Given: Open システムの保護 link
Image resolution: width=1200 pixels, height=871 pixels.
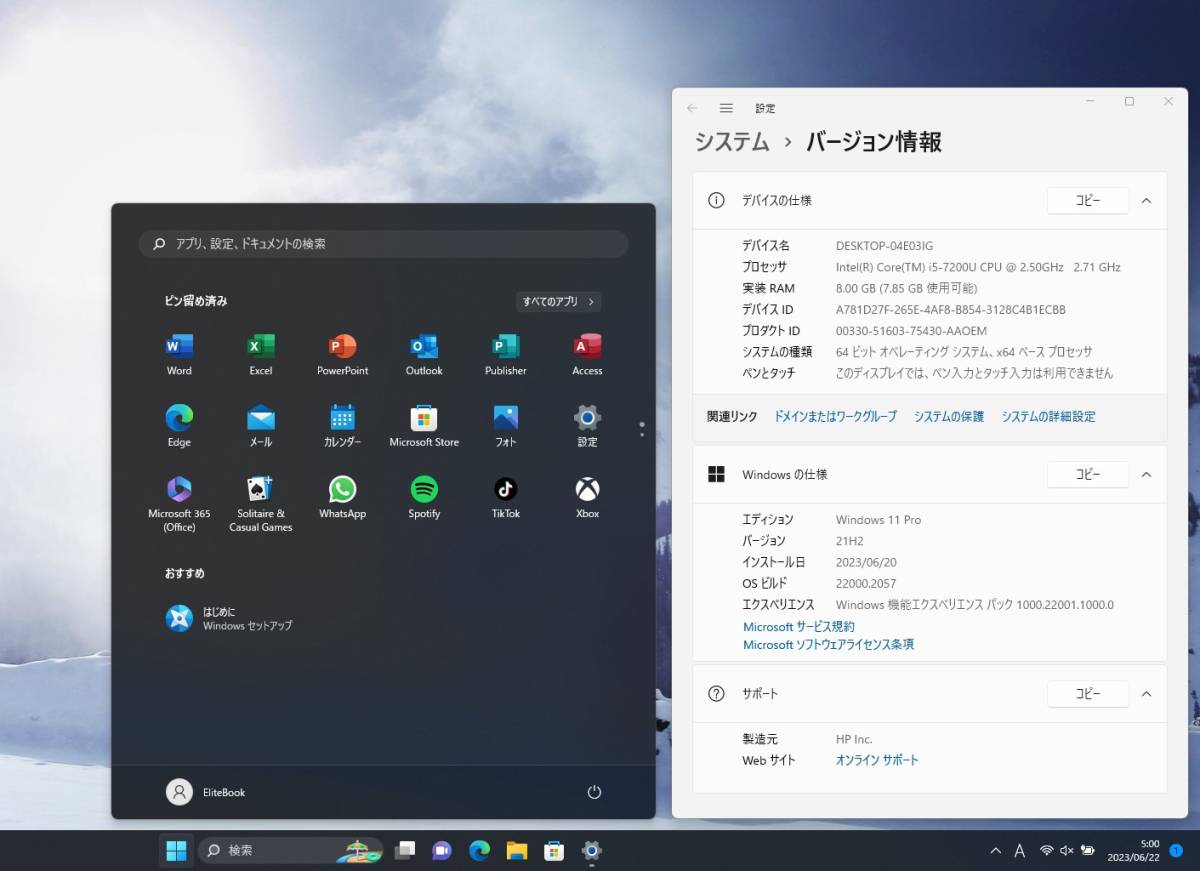Looking at the screenshot, I should point(948,416).
